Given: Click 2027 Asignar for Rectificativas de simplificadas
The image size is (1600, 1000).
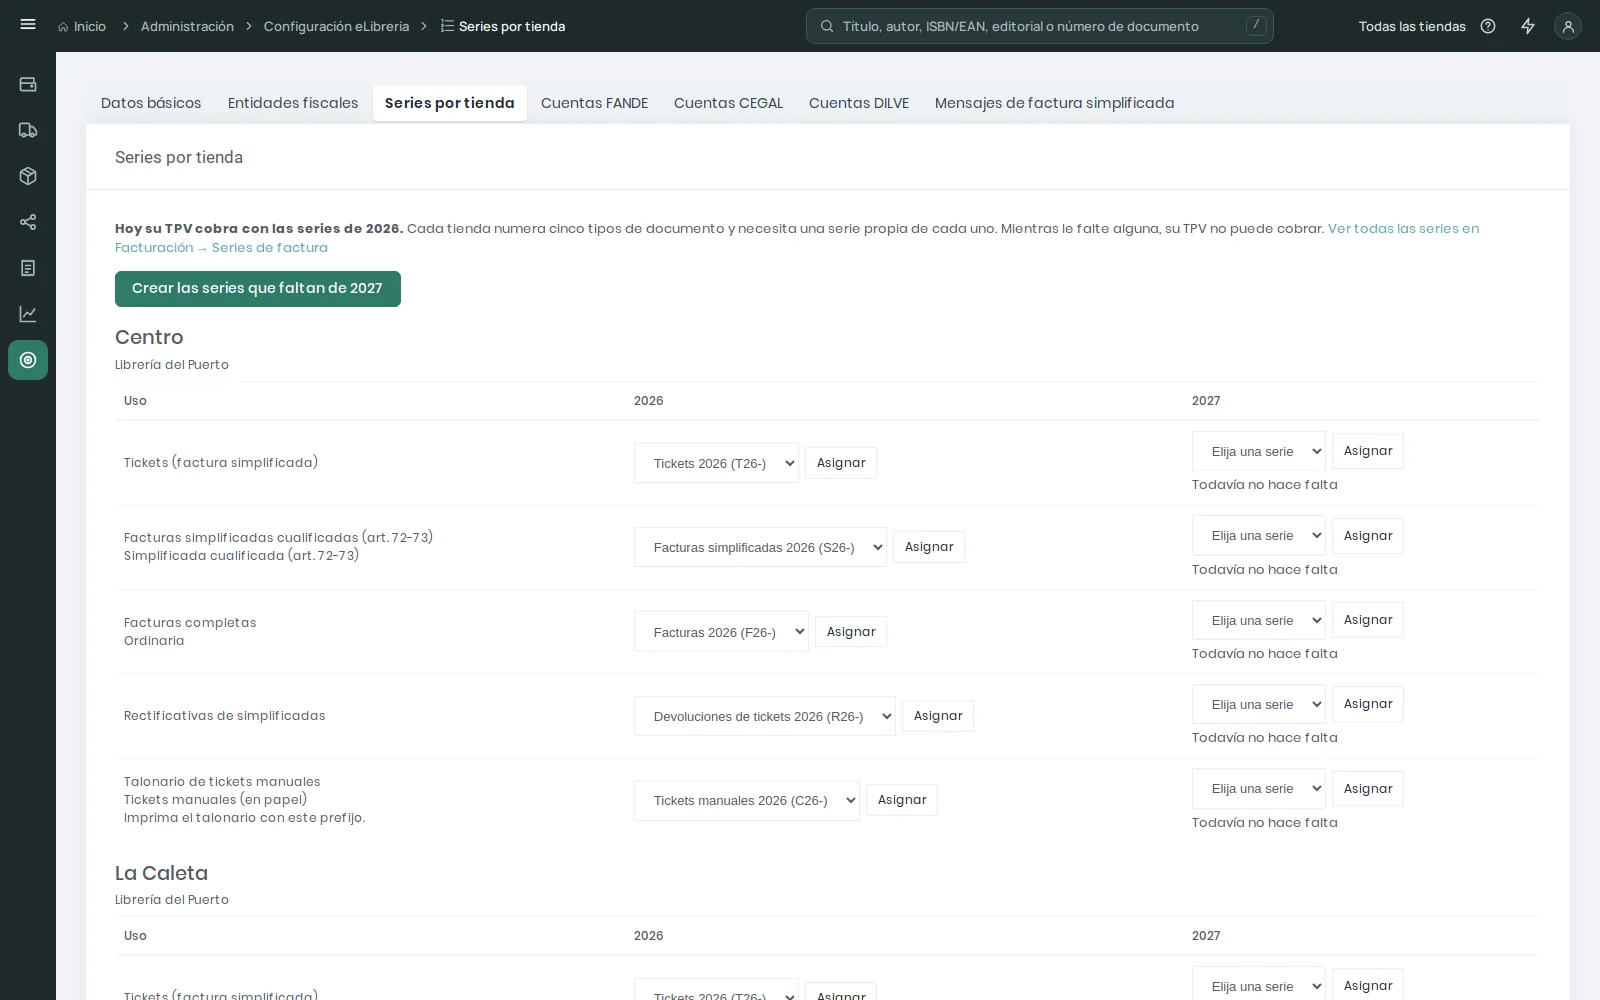Looking at the screenshot, I should coord(1368,704).
